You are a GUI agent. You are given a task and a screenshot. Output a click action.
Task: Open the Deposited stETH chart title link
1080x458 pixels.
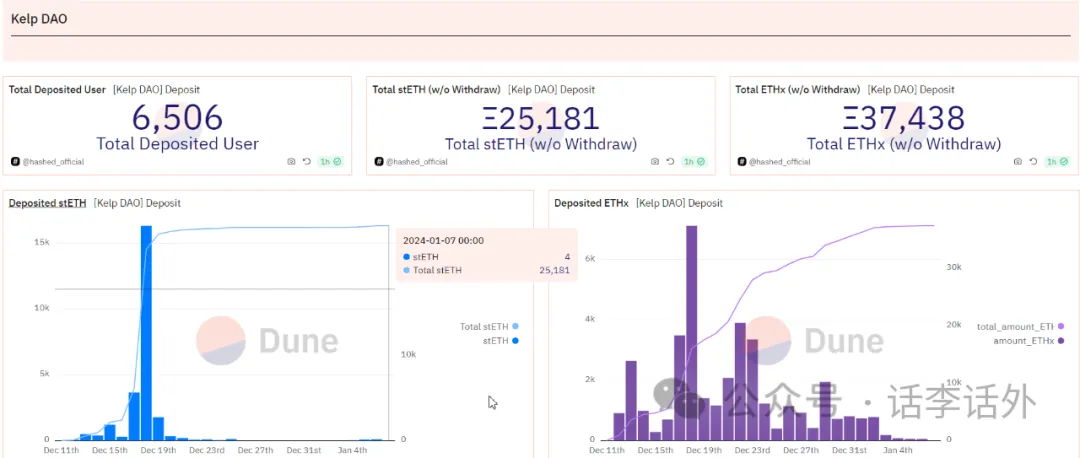coord(48,203)
